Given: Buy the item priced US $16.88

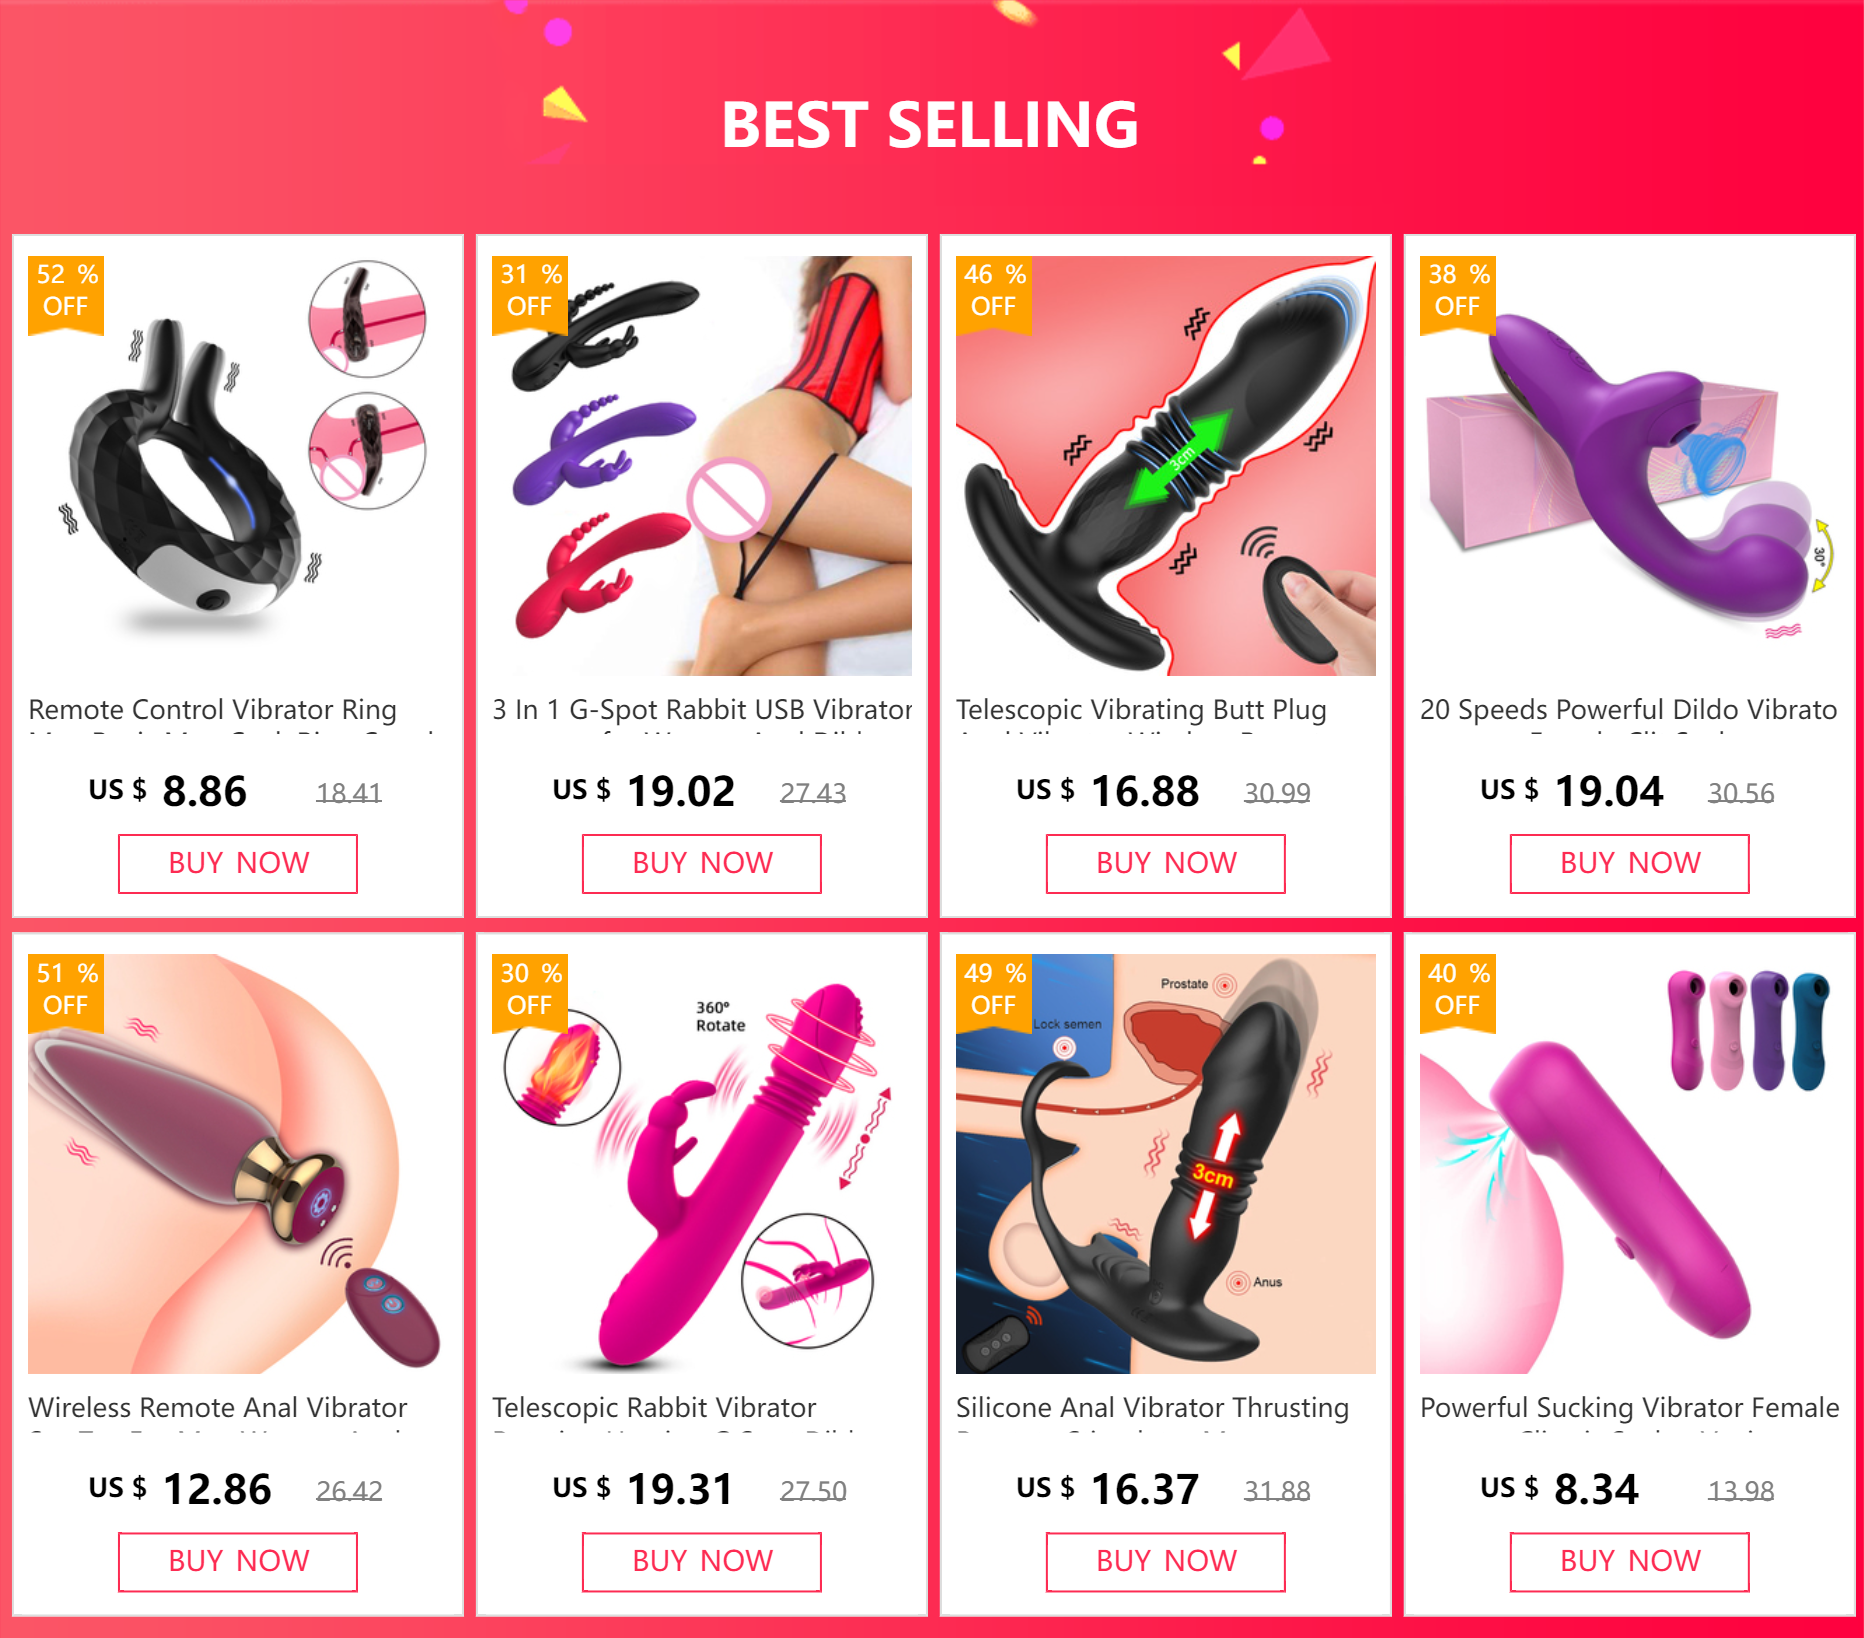Looking at the screenshot, I should point(1166,863).
